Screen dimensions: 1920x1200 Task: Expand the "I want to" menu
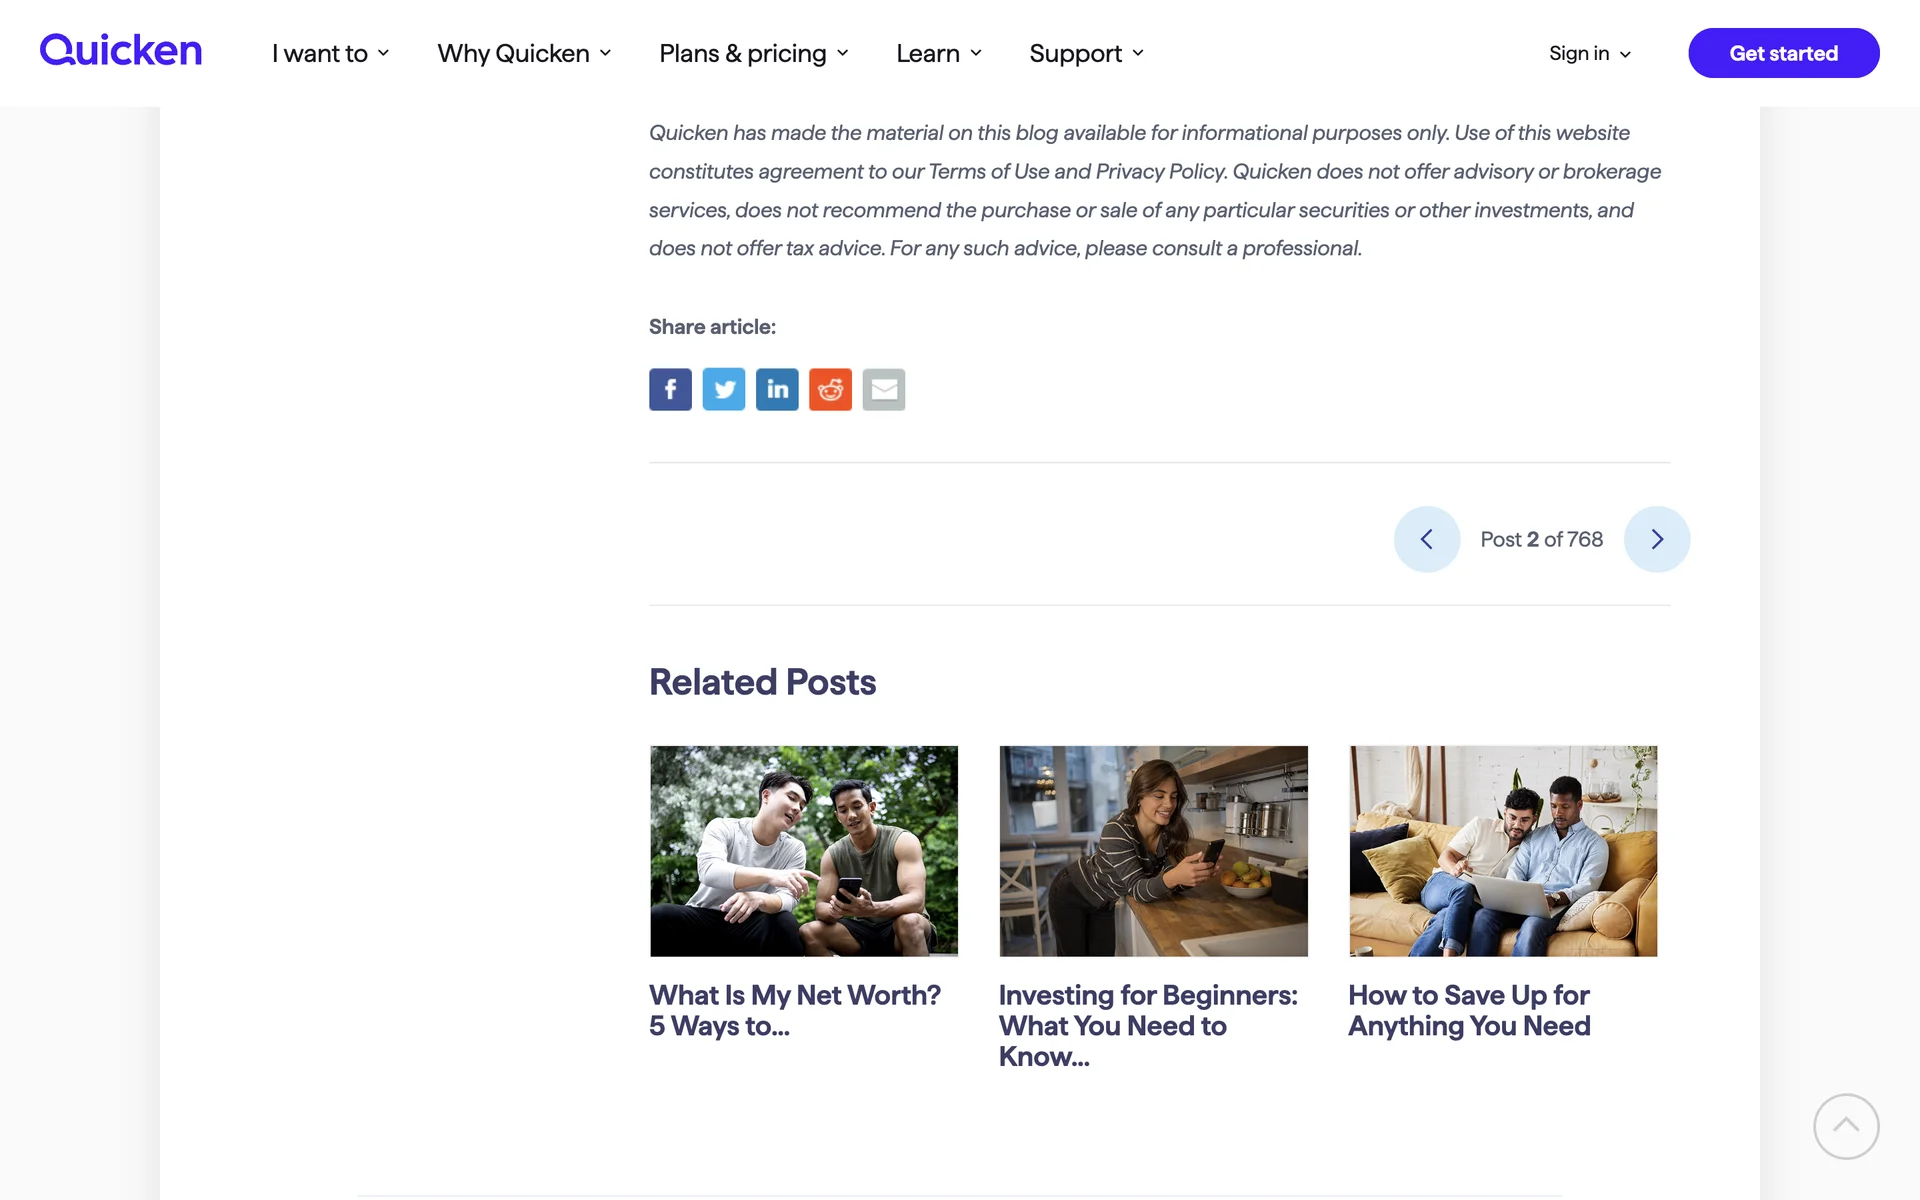330,53
